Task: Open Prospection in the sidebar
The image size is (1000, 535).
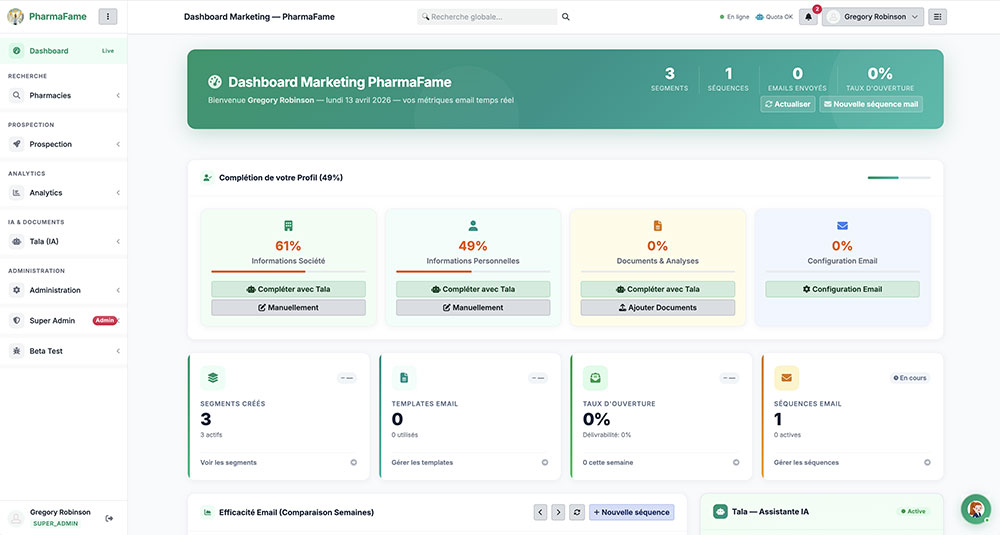Action: (x=63, y=144)
